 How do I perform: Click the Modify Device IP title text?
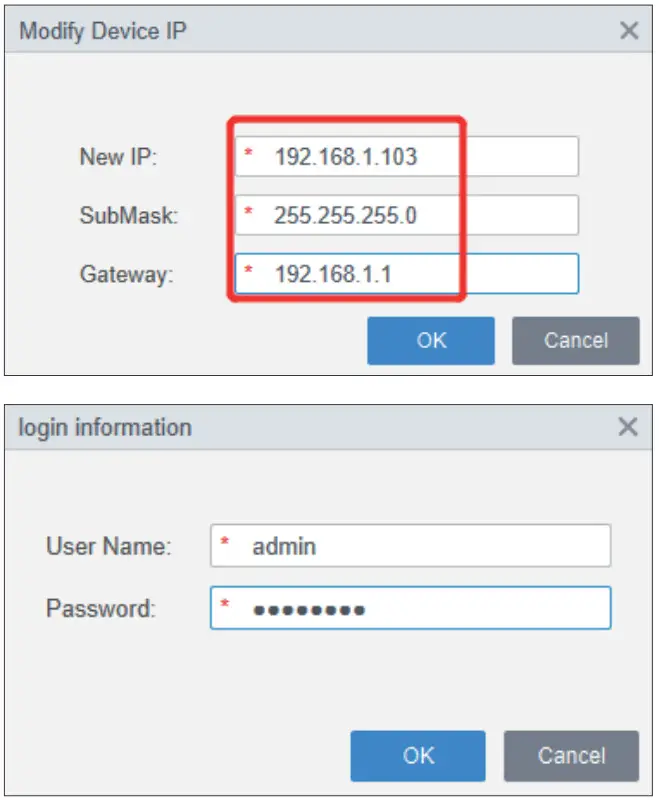(x=103, y=30)
